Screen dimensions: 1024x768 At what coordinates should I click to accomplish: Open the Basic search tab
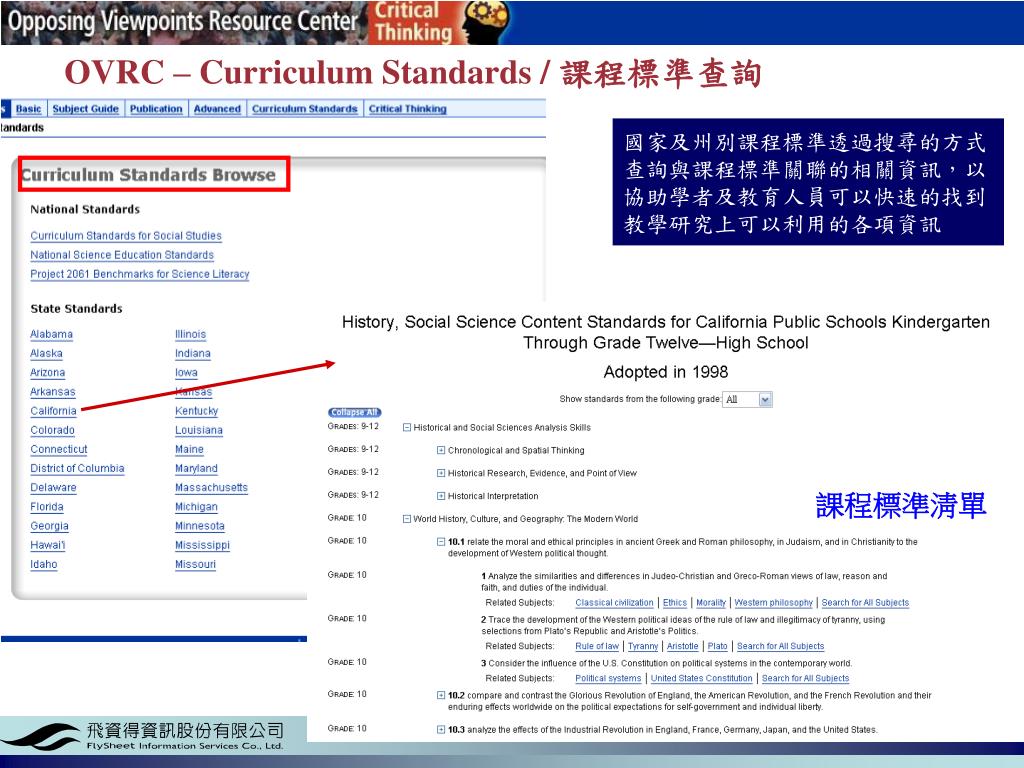point(28,109)
